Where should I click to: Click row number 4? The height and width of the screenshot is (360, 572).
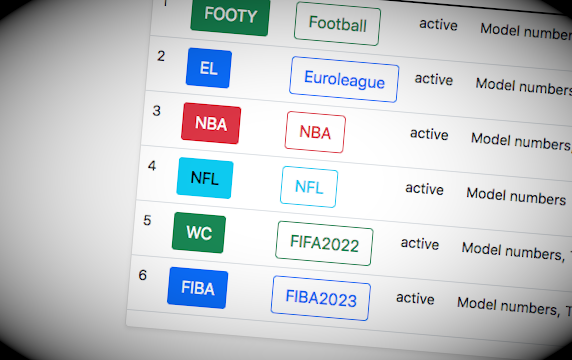(152, 166)
